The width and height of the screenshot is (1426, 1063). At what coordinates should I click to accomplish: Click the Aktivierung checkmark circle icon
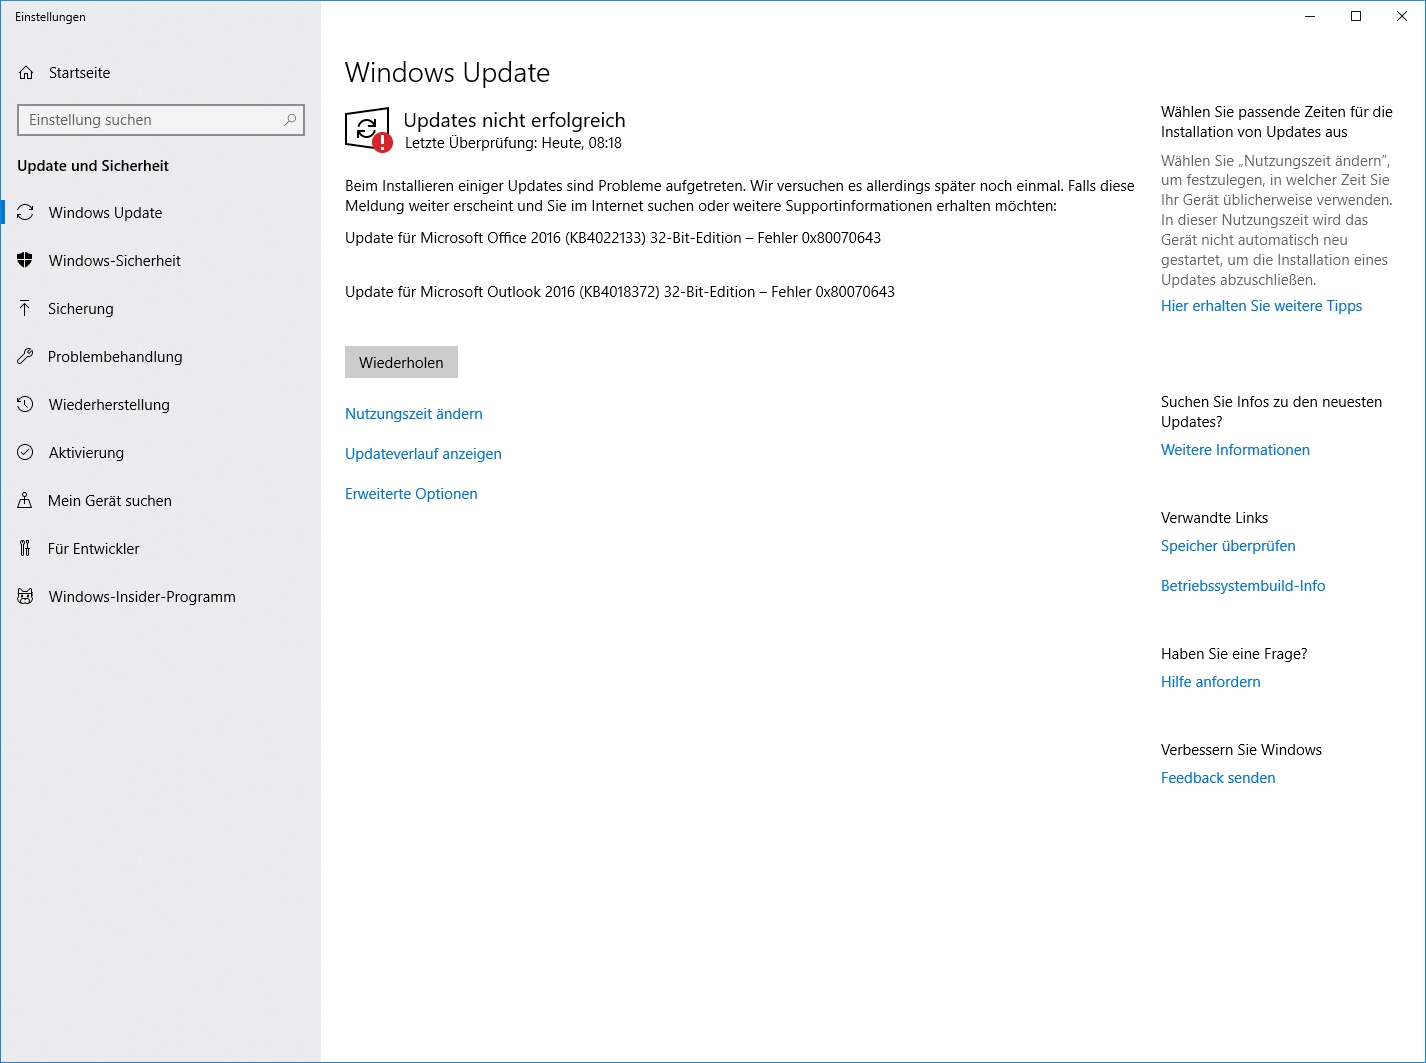click(26, 453)
